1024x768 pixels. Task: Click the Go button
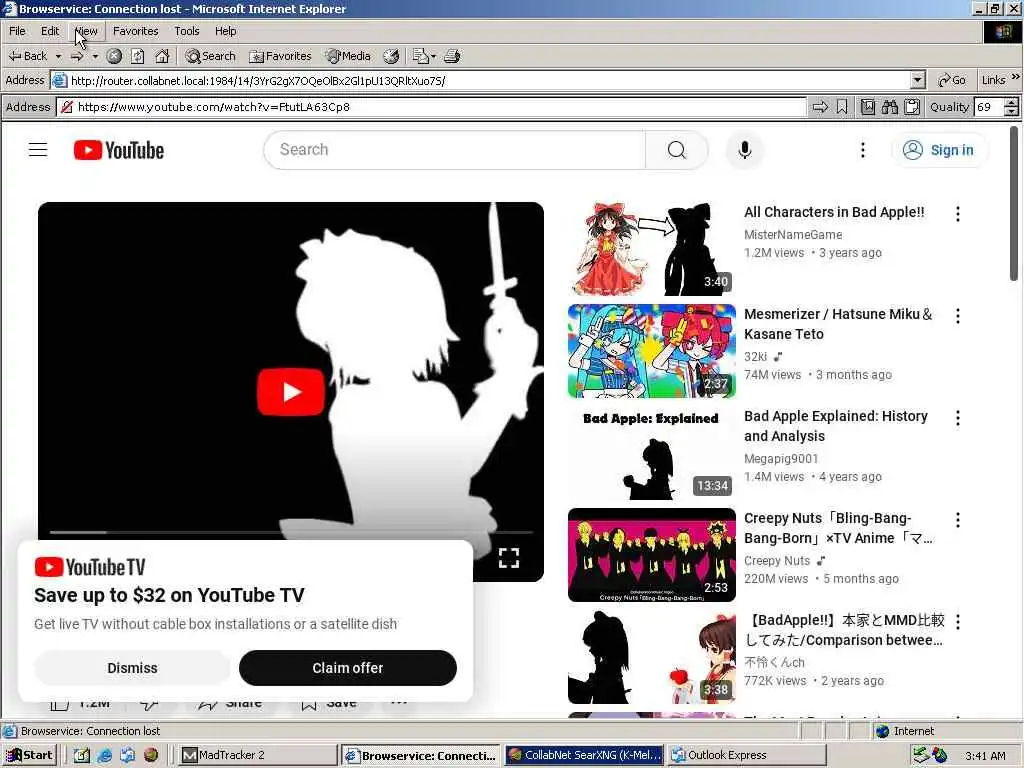pyautogui.click(x=952, y=80)
